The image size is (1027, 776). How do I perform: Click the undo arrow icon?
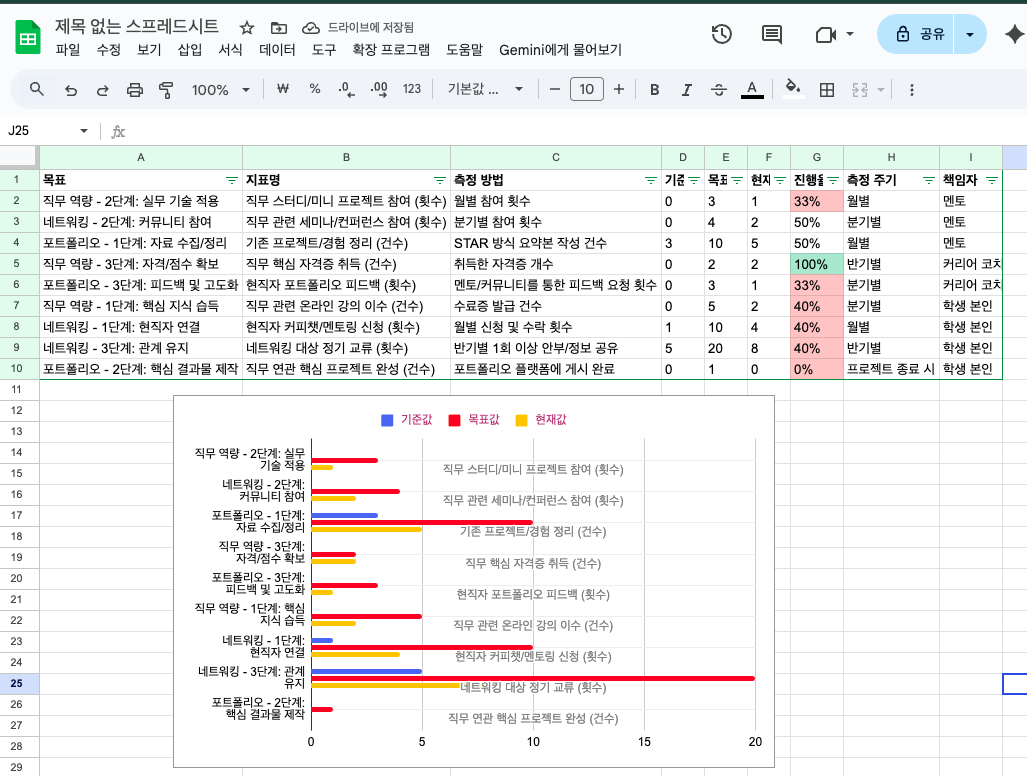[70, 90]
